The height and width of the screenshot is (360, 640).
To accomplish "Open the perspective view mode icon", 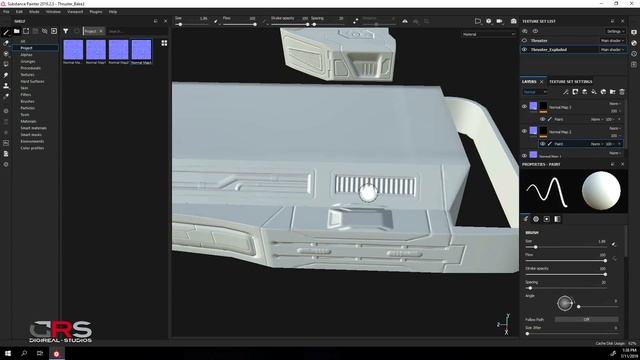I will click(x=478, y=21).
